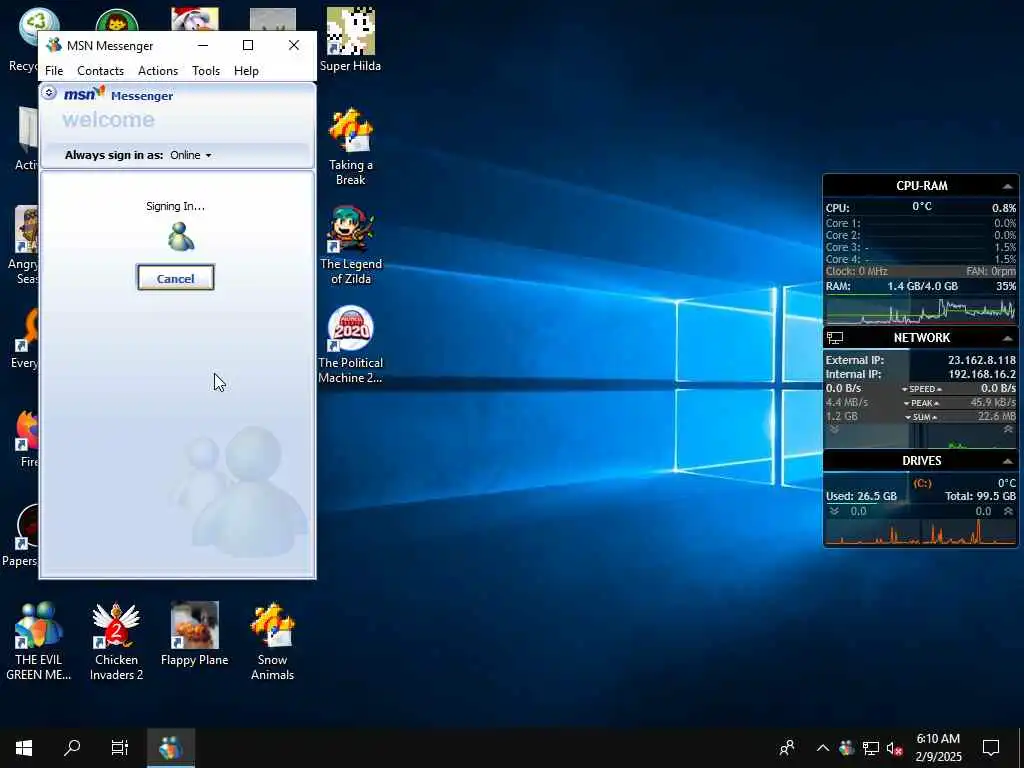Click the muted volume tray icon
The width and height of the screenshot is (1024, 768).
(x=894, y=748)
